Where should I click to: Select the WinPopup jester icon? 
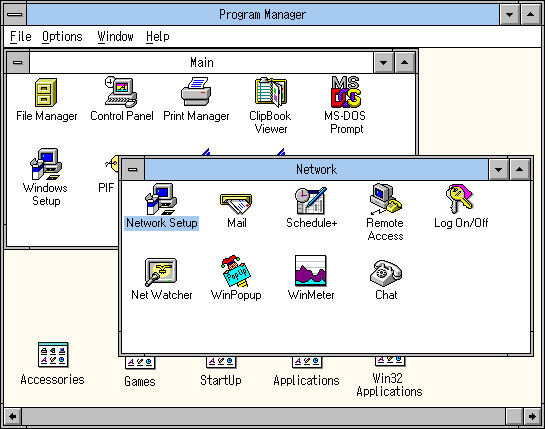pos(237,271)
